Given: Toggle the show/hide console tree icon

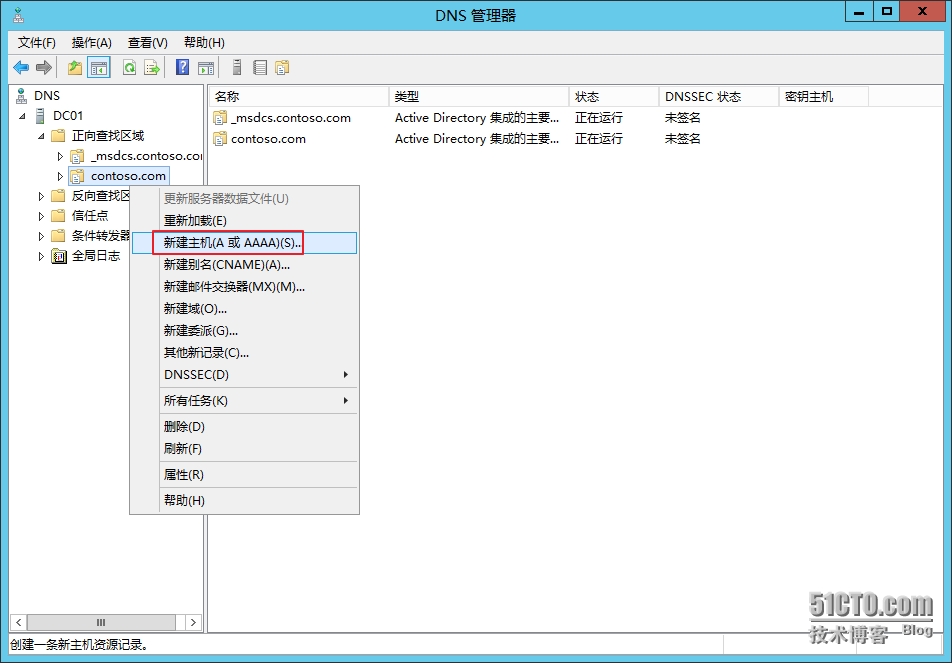Looking at the screenshot, I should [x=98, y=68].
